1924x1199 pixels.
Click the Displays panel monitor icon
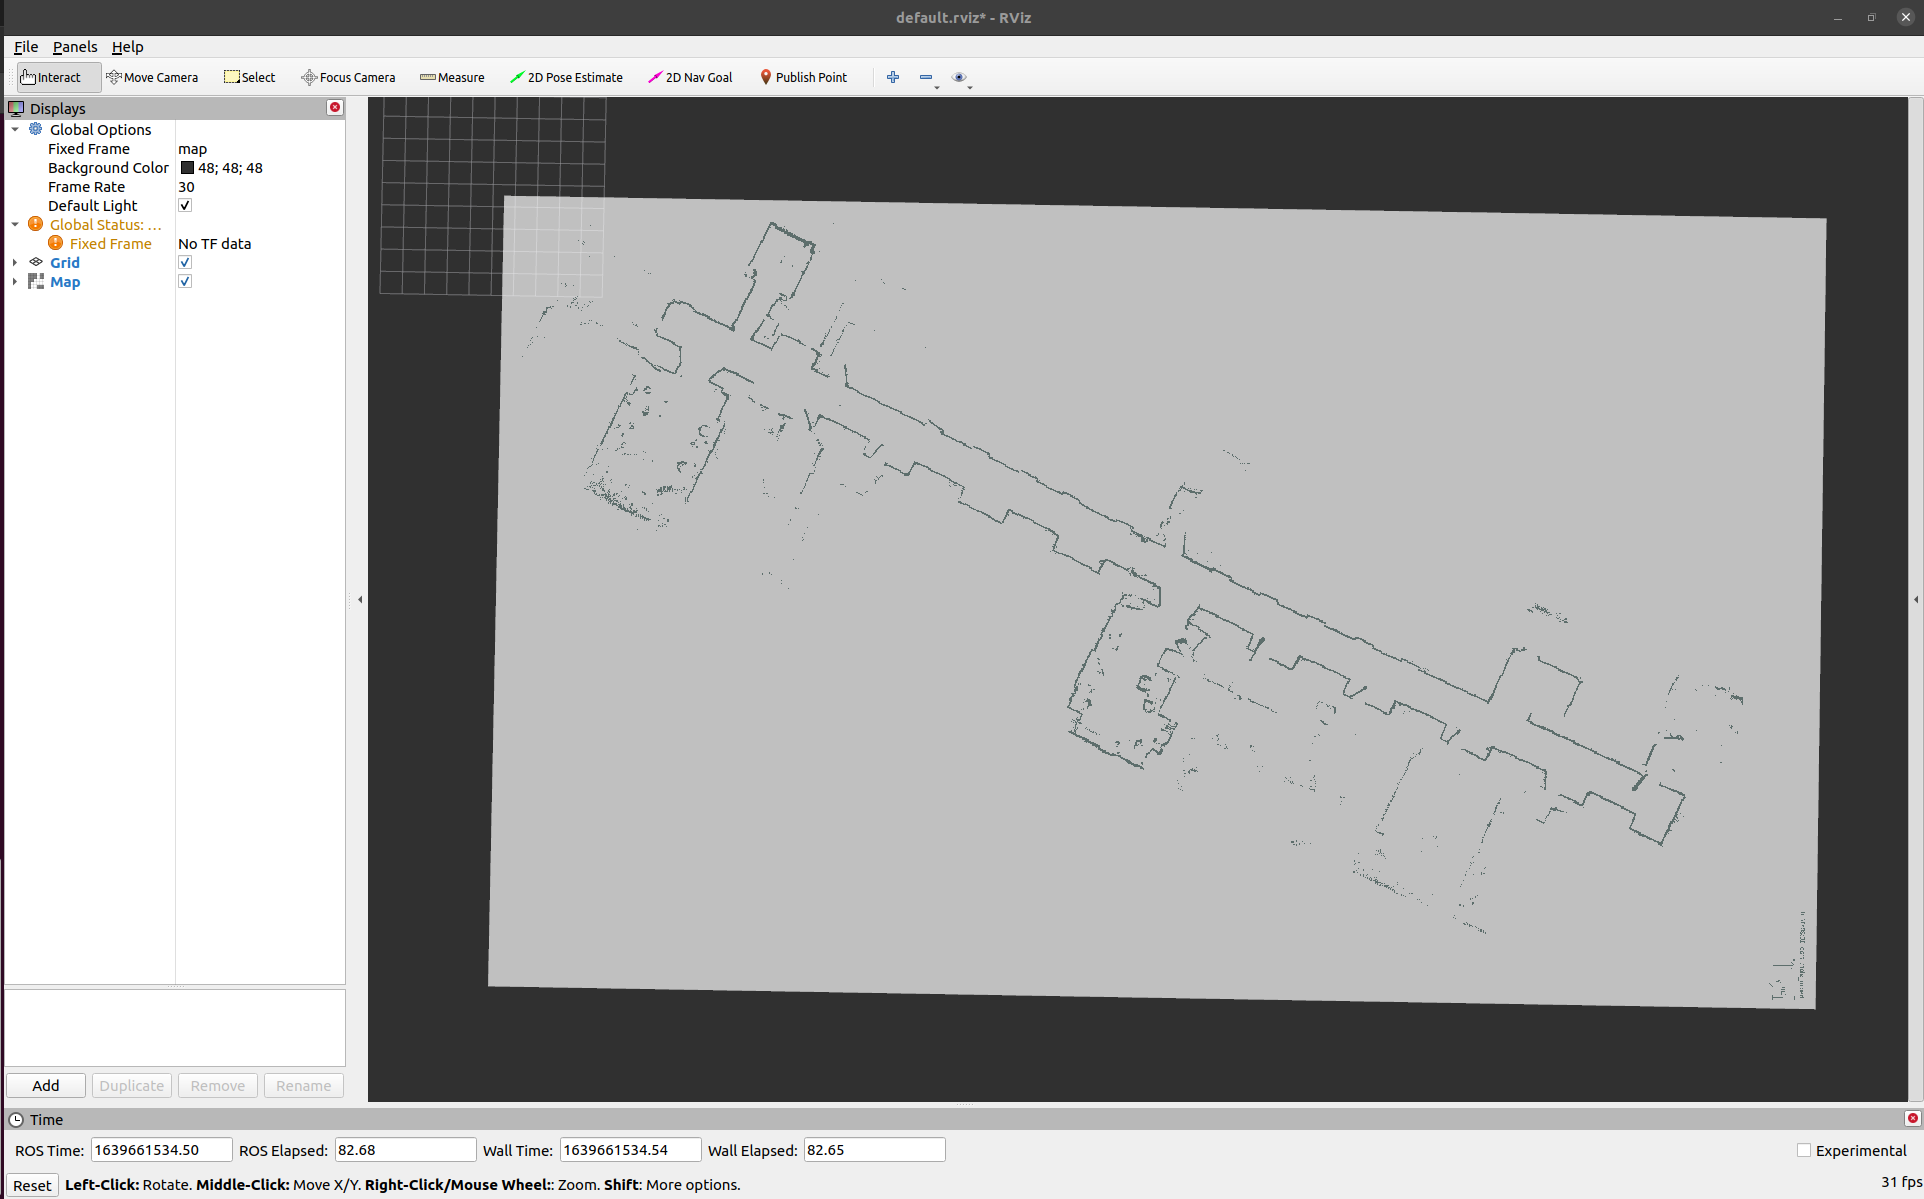coord(16,108)
